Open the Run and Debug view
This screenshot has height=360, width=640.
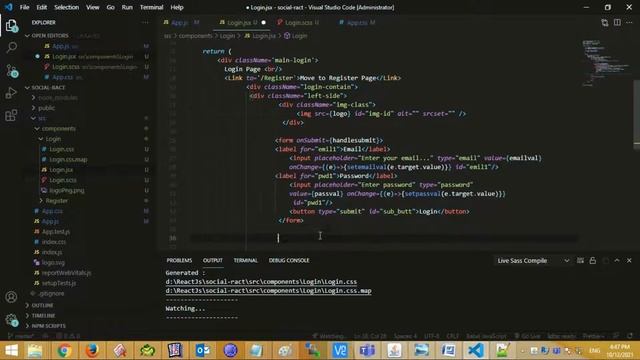coord(11,93)
